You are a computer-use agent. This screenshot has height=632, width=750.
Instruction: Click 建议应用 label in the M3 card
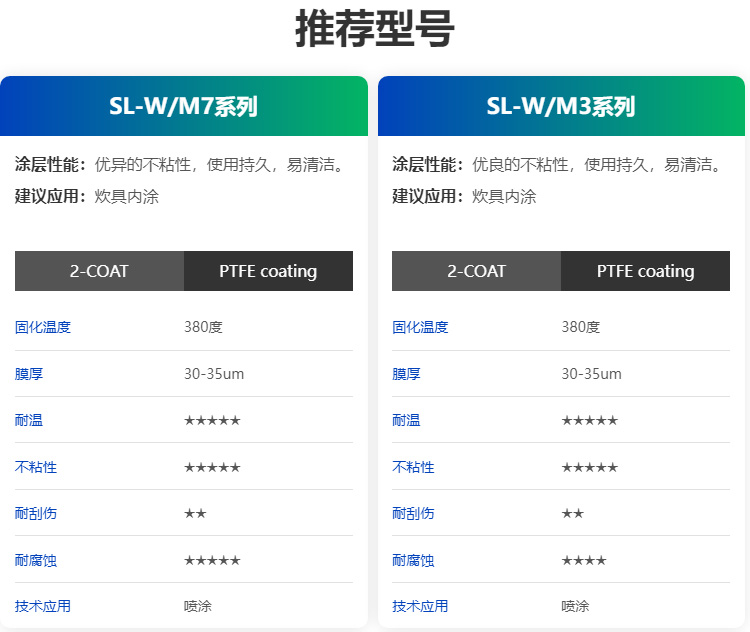(428, 196)
